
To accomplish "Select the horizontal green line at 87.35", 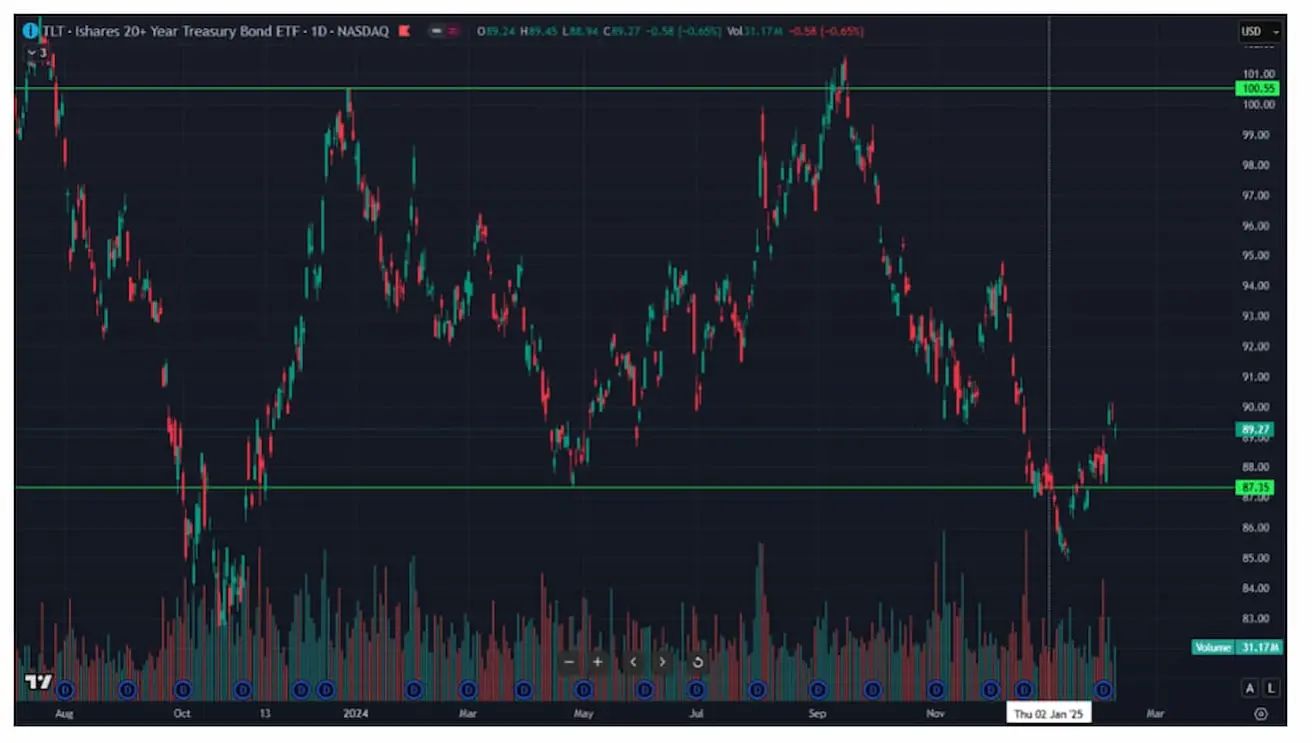I will (x=625, y=488).
